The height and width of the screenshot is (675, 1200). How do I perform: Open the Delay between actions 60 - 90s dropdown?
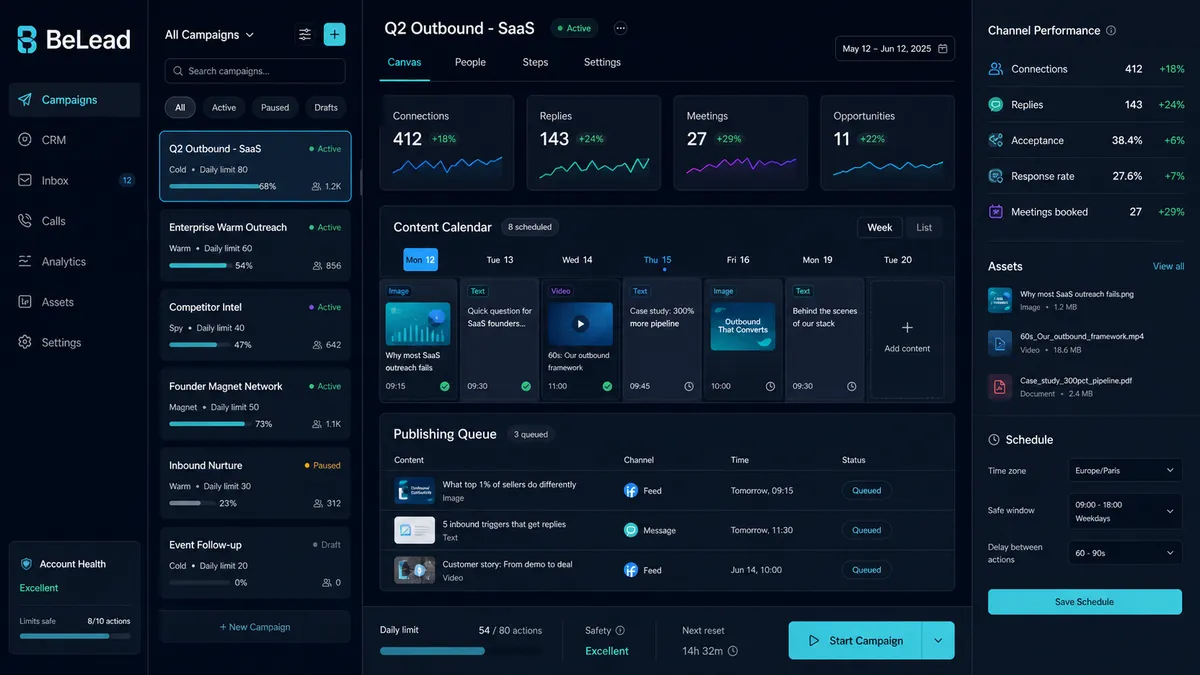tap(1125, 553)
